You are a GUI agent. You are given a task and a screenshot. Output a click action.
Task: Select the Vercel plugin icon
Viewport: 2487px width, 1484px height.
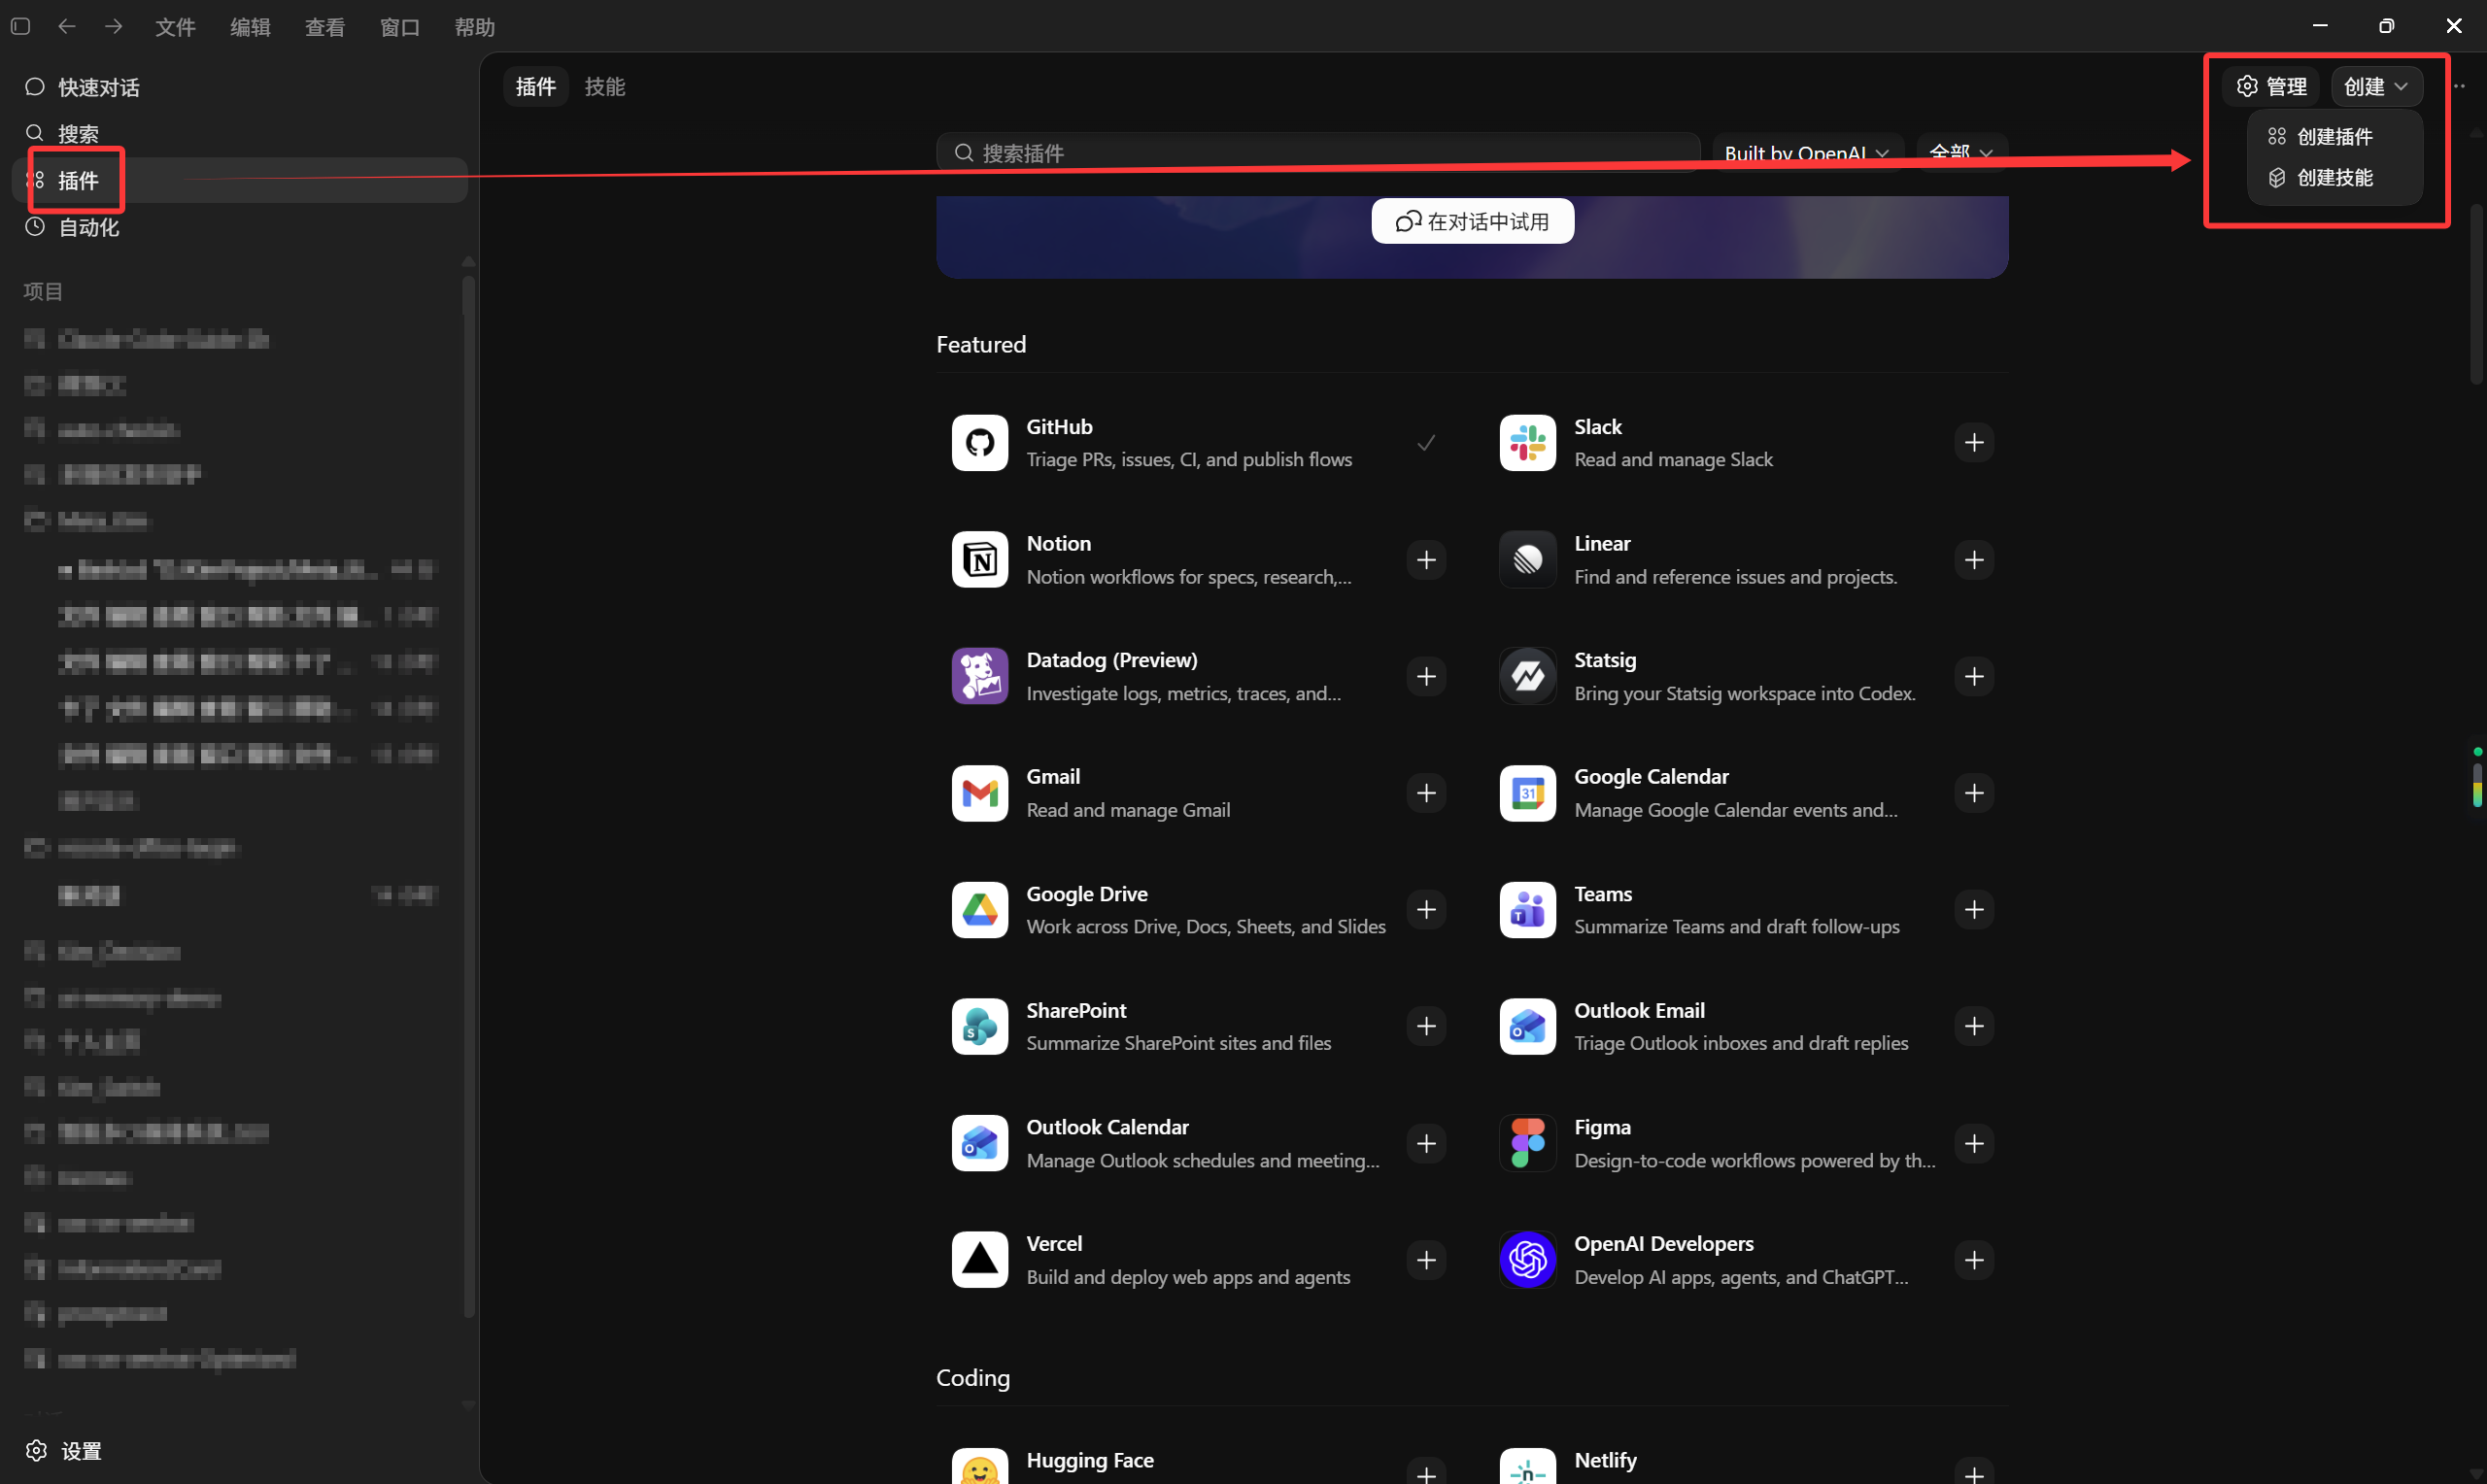coord(979,1260)
